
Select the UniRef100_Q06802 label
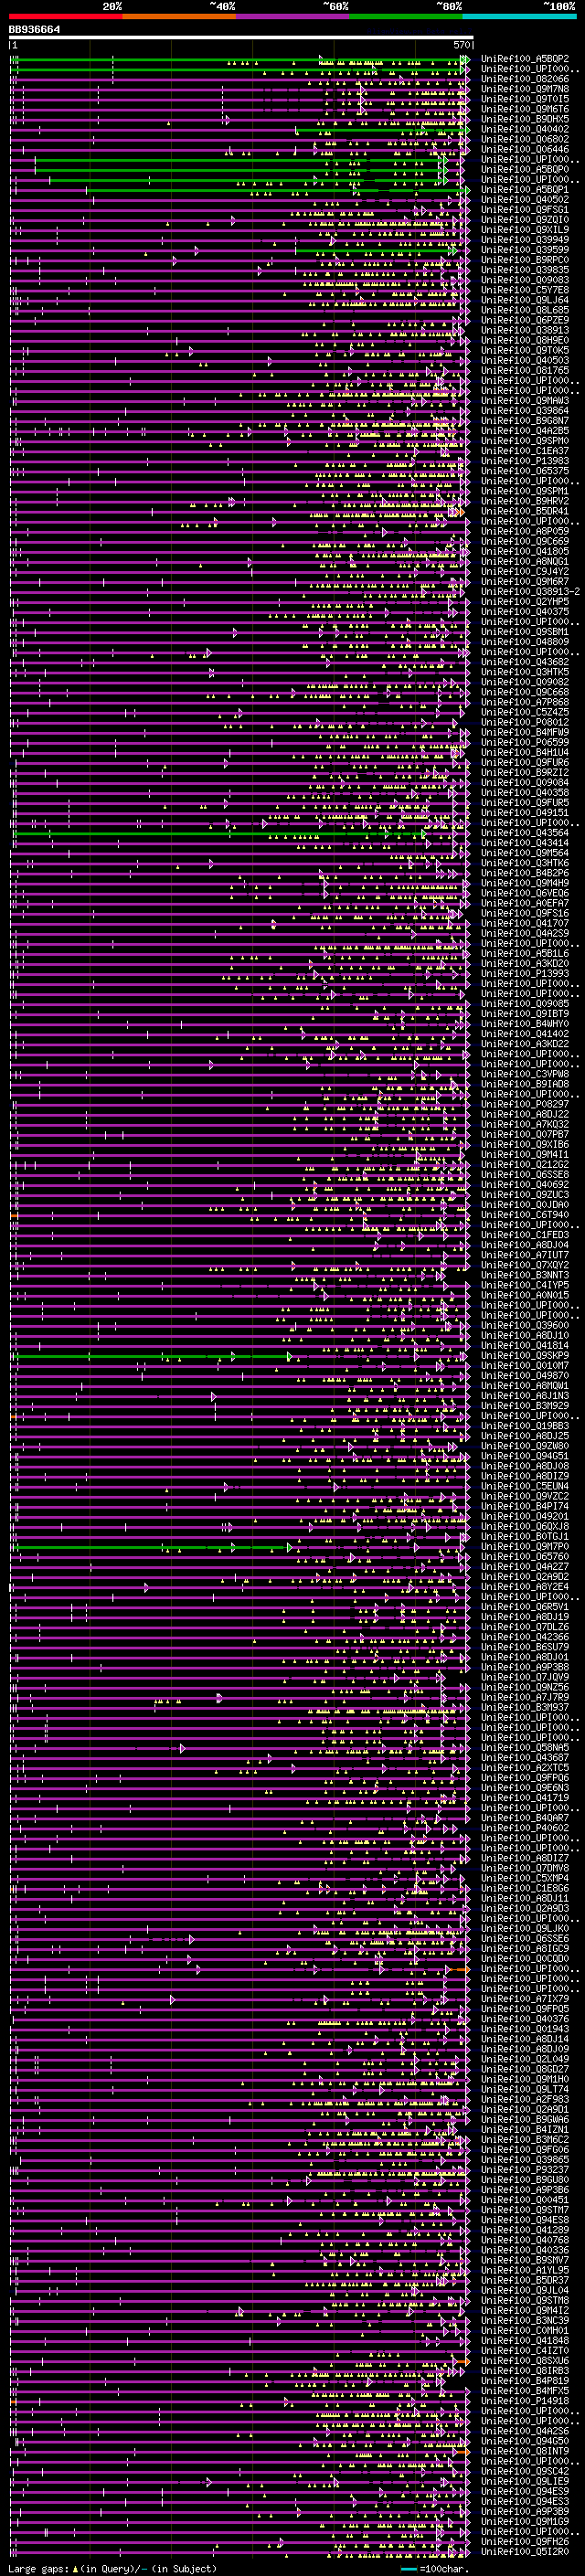point(525,139)
